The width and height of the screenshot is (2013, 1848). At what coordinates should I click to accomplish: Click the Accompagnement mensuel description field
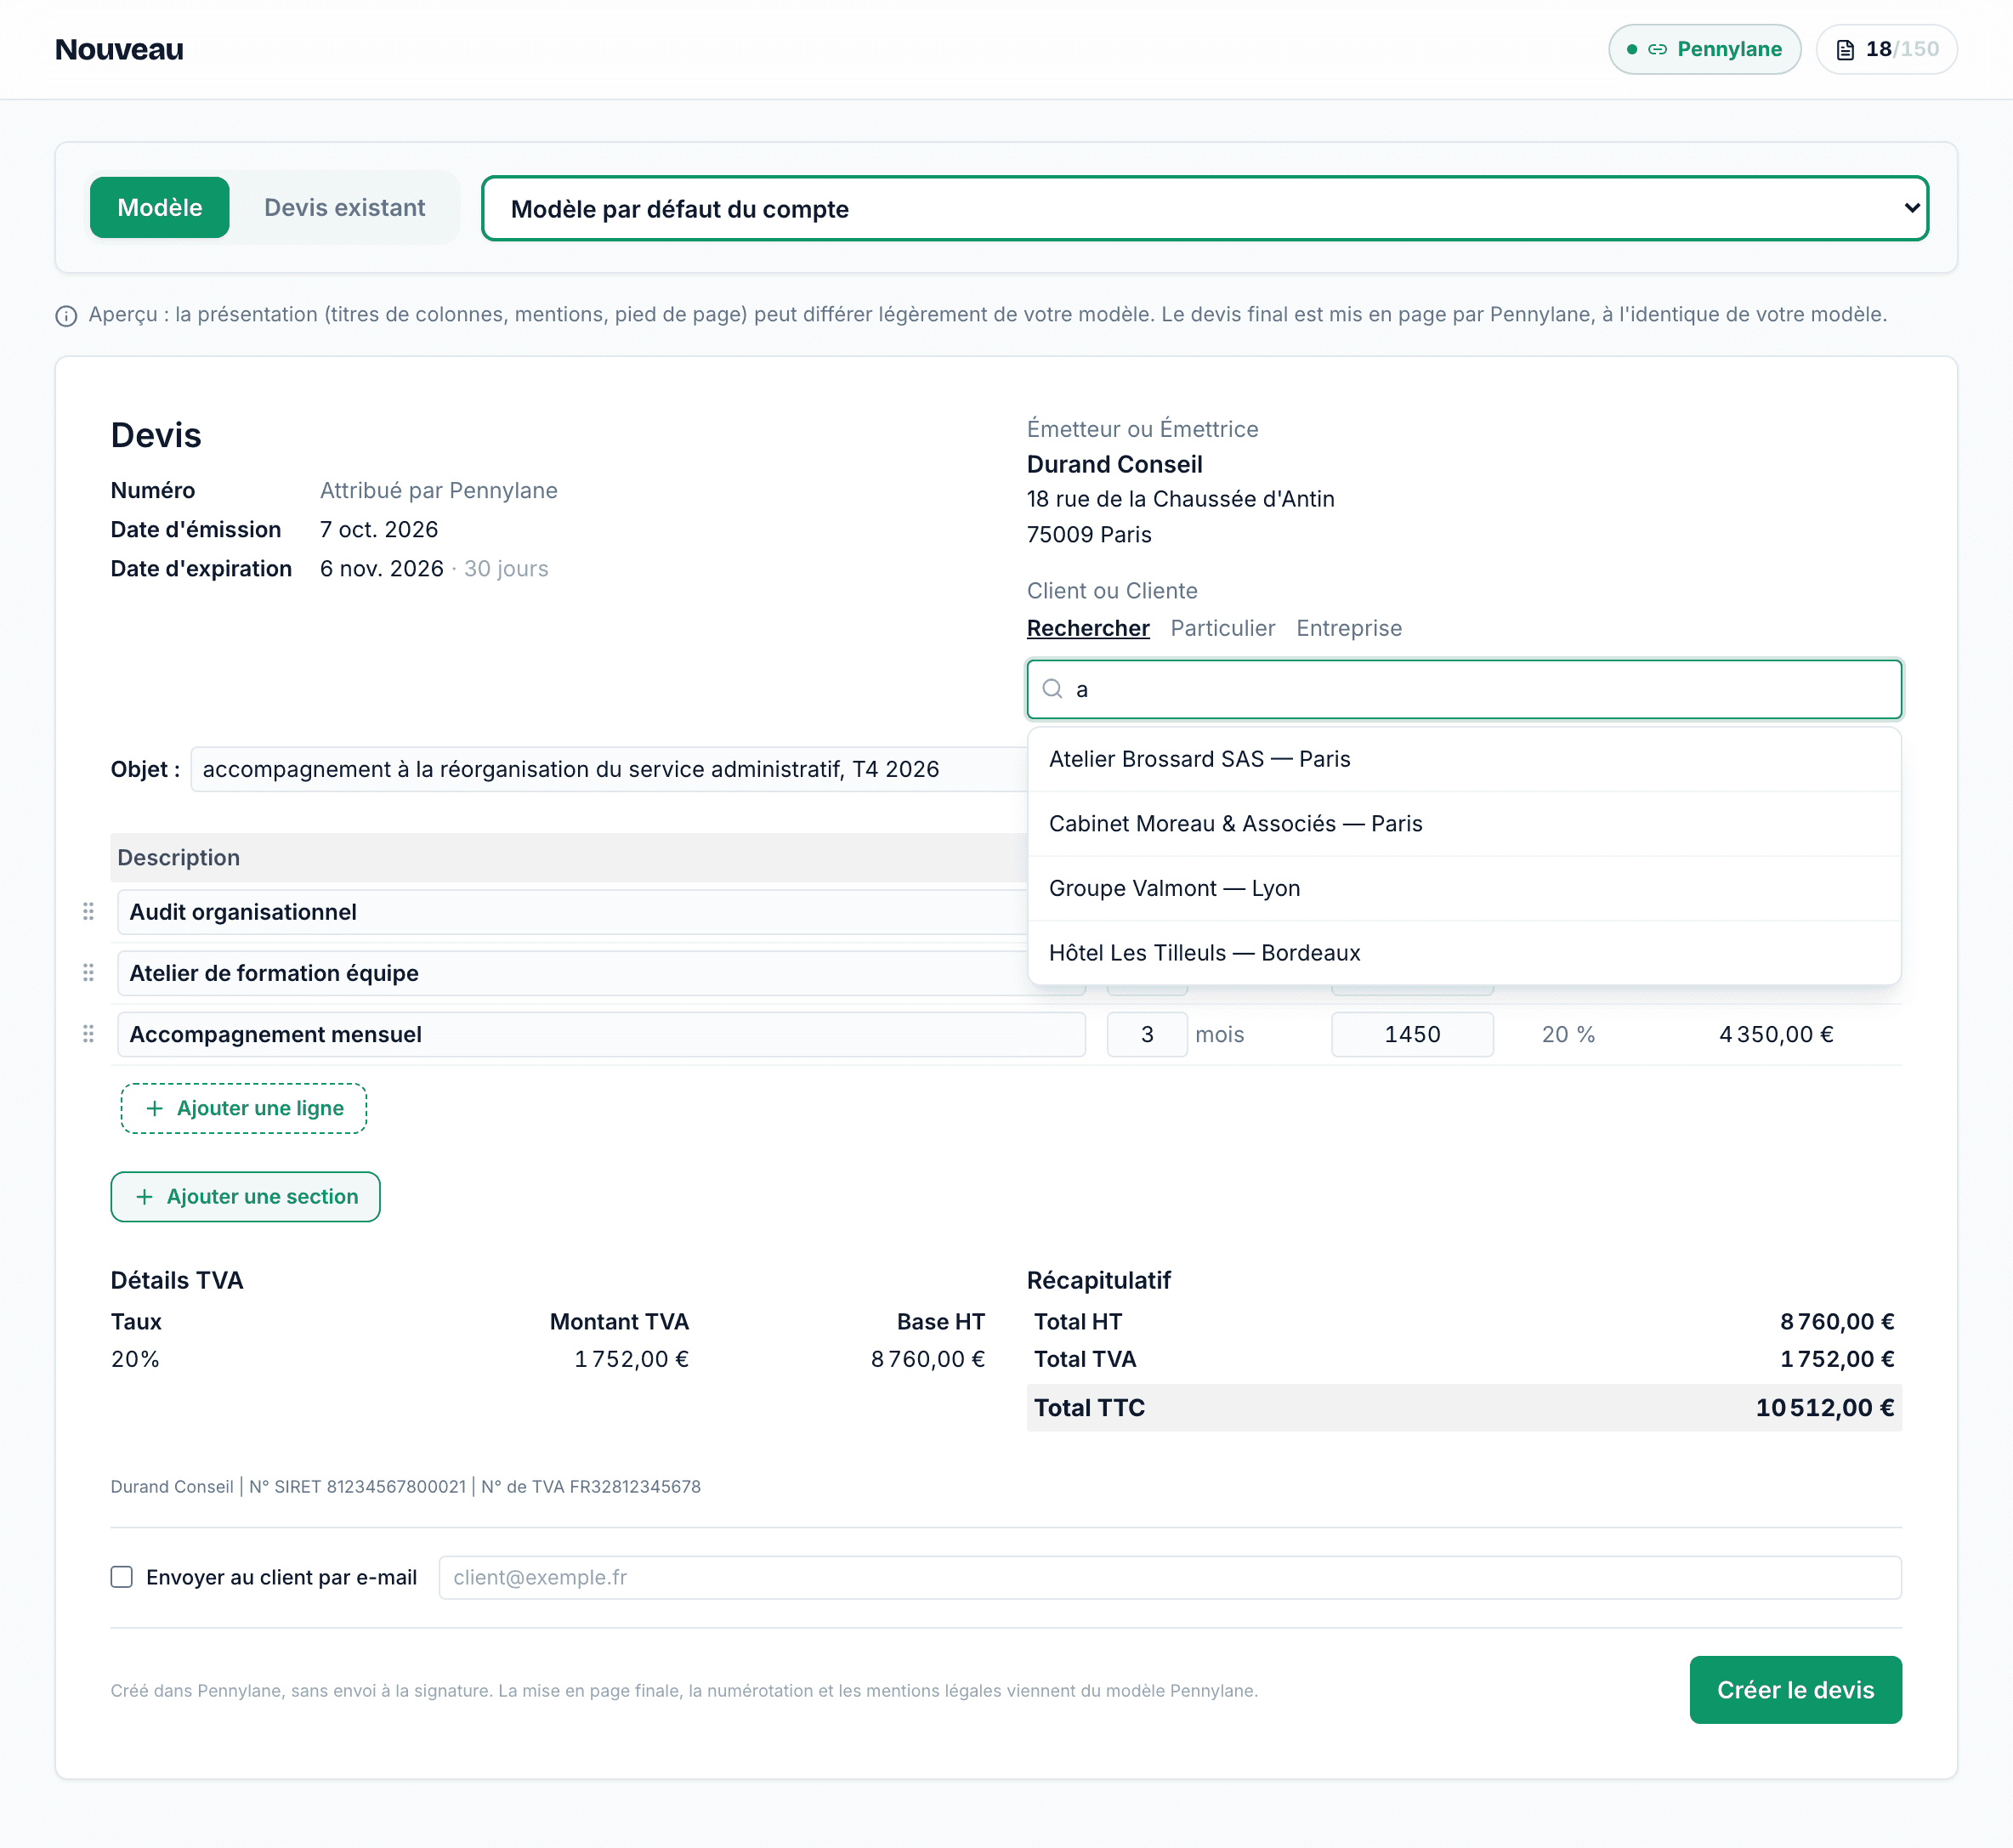pyautogui.click(x=601, y=1034)
